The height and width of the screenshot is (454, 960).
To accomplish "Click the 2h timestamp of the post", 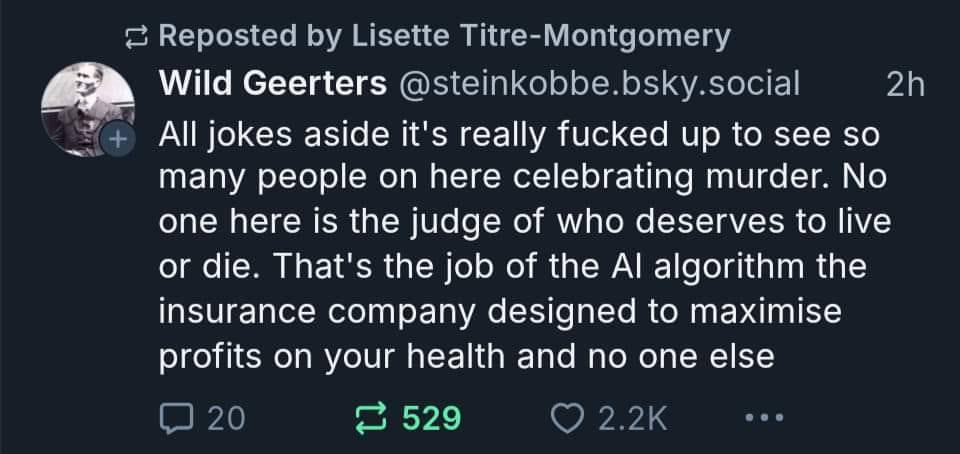I will pyautogui.click(x=905, y=85).
